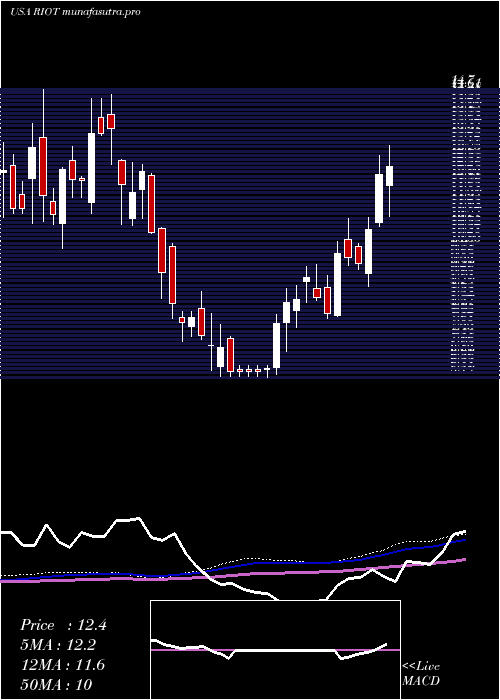The height and width of the screenshot is (700, 500).
Task: Click the '5MA : 12.2' value
Action: (58, 645)
